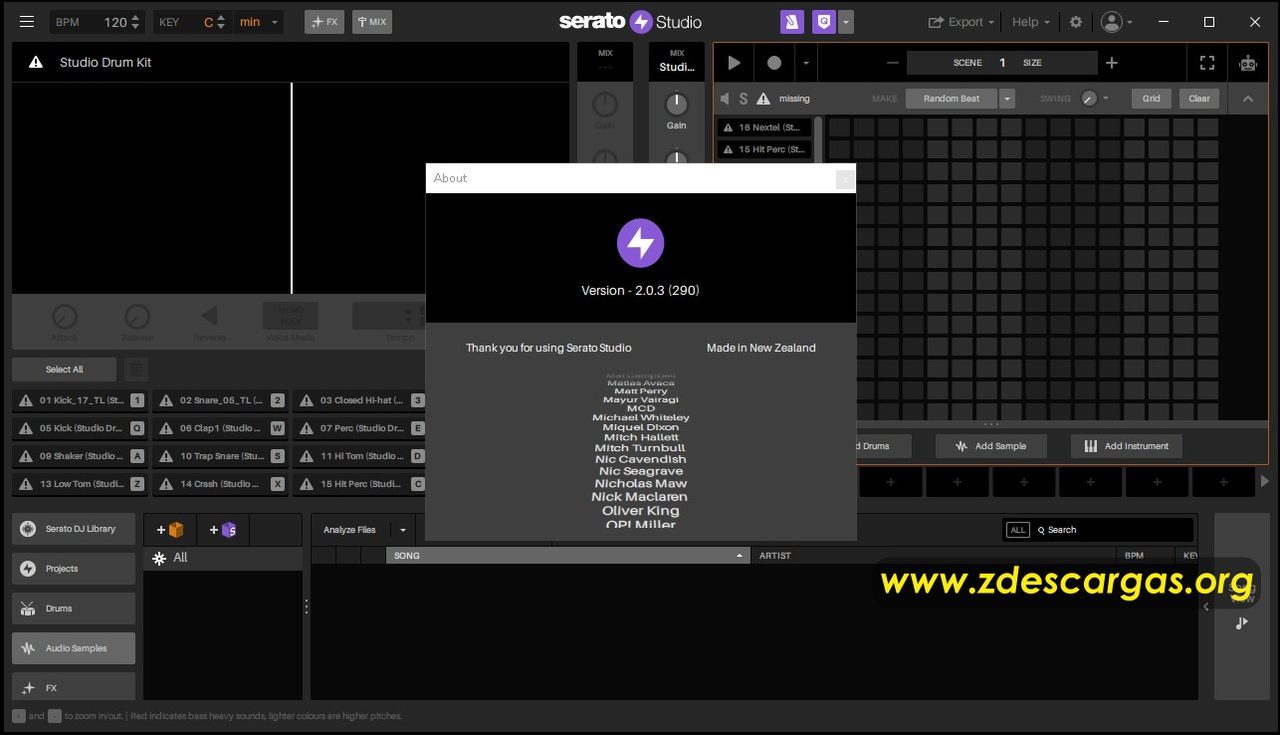Open Audio Samples tab

[x=73, y=648]
